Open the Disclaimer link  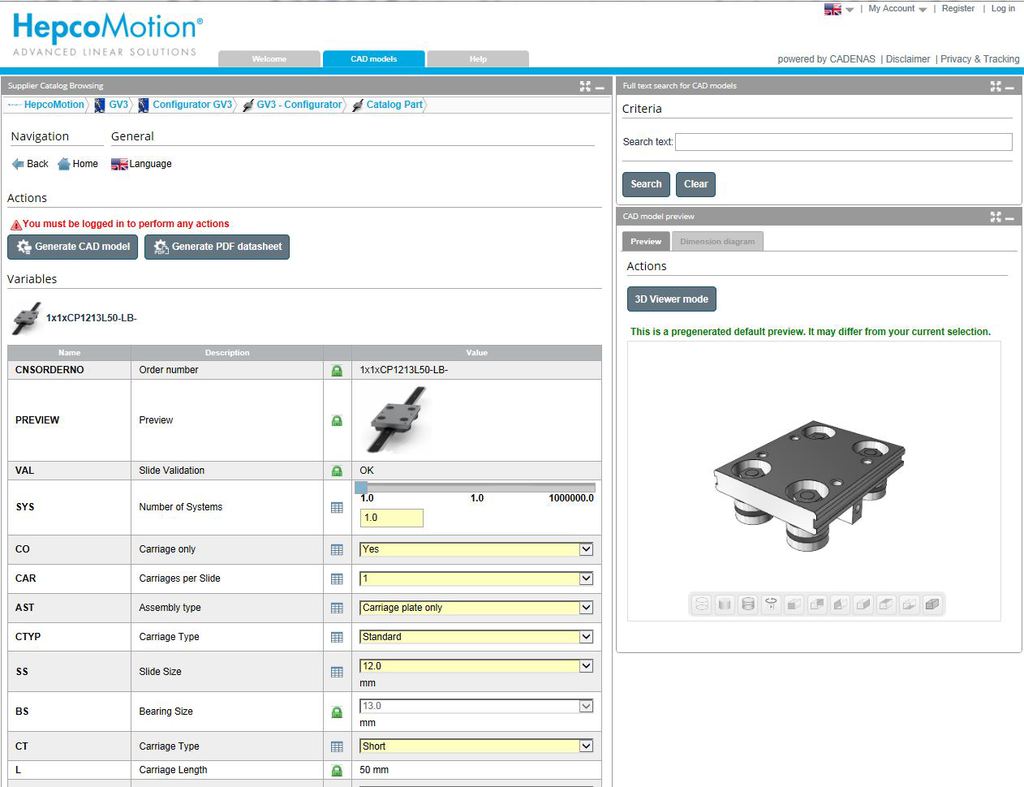tap(908, 59)
